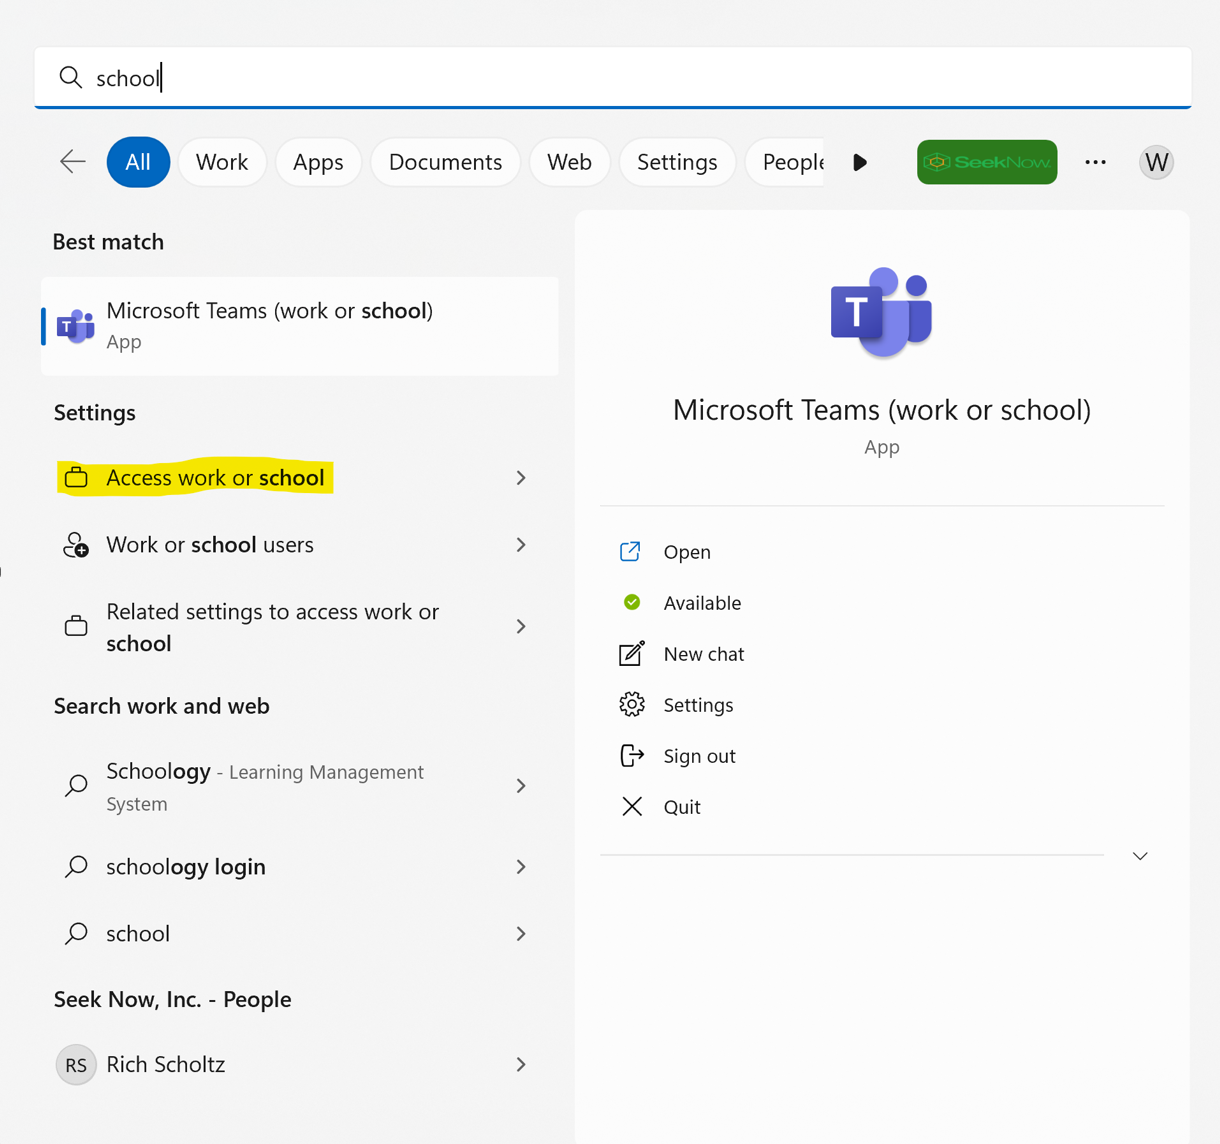
Task: Click the play arrow to show more filters
Action: (860, 162)
